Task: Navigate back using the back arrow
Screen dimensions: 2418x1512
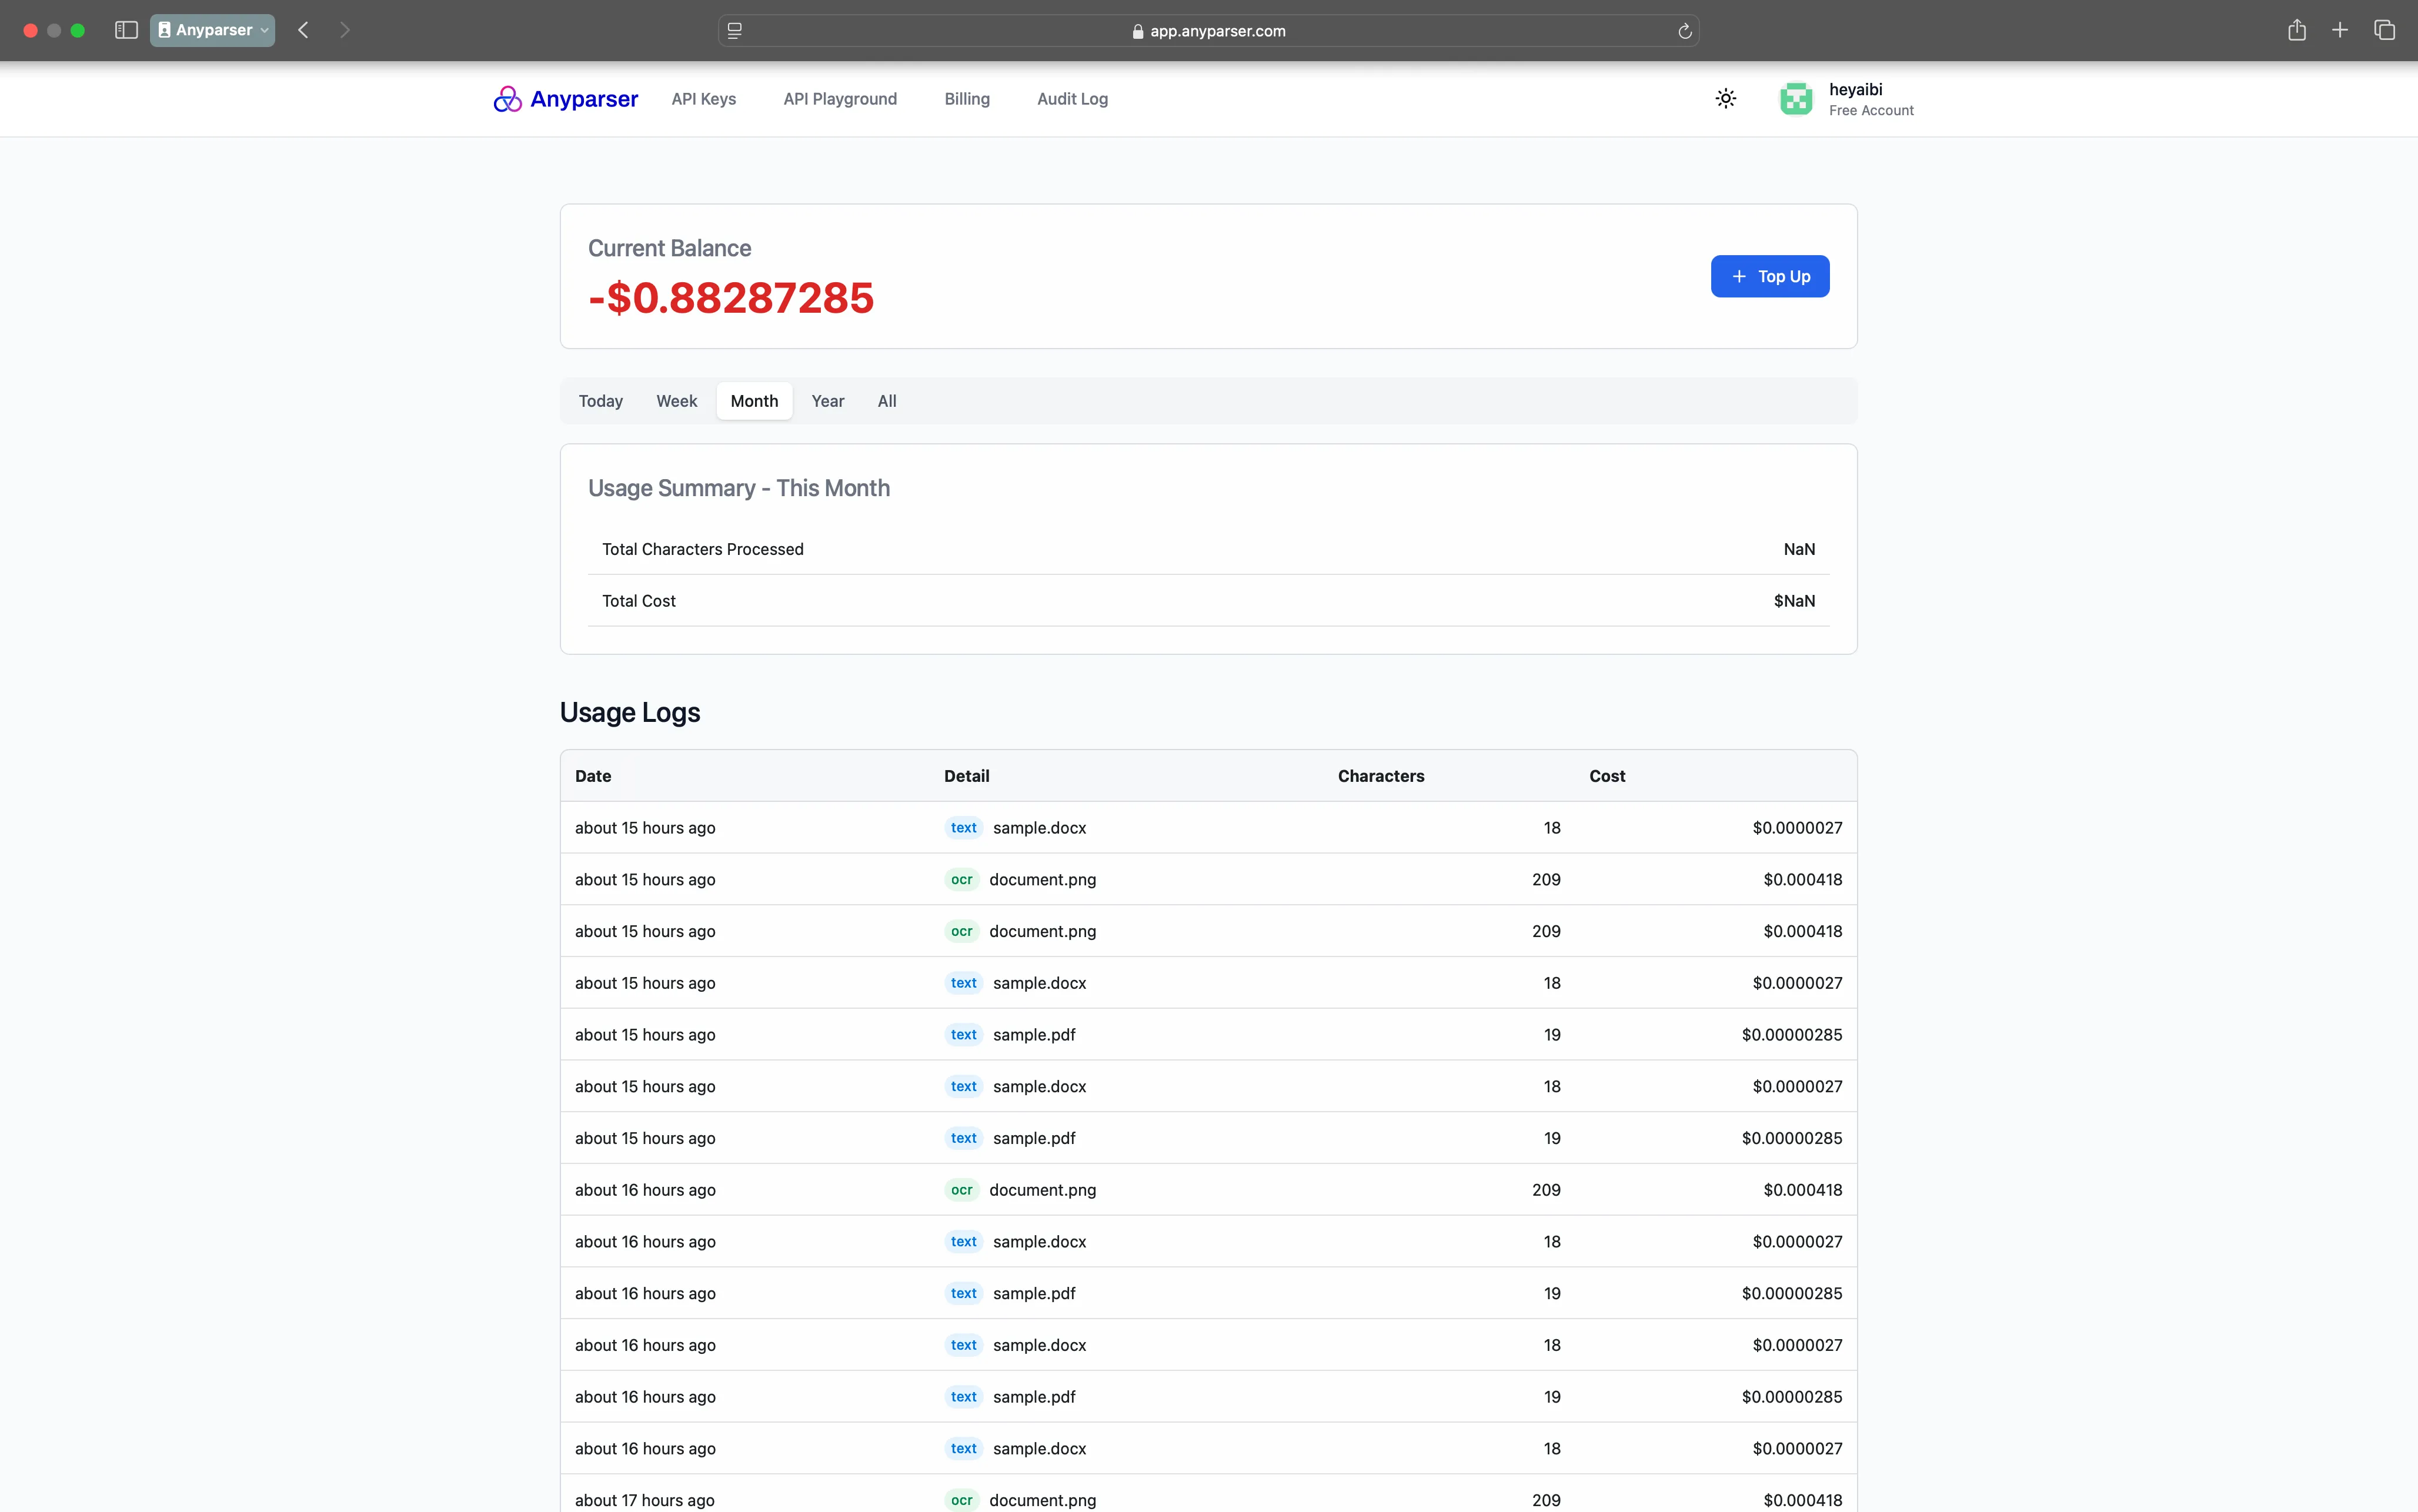Action: click(303, 30)
